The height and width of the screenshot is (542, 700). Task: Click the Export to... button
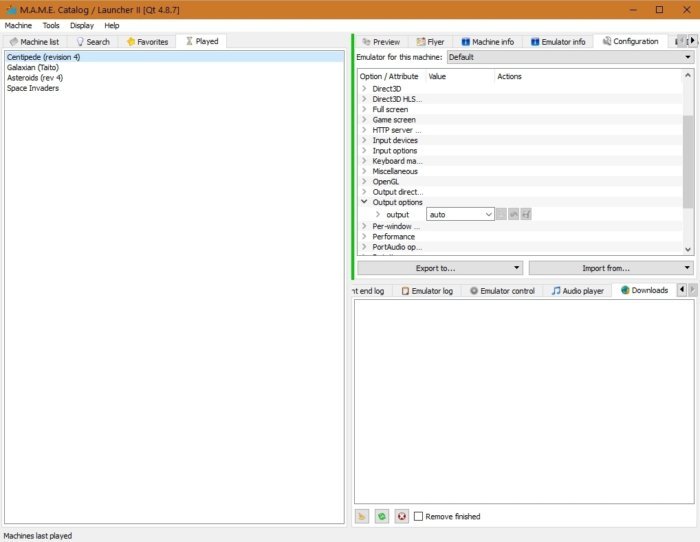[x=440, y=268]
